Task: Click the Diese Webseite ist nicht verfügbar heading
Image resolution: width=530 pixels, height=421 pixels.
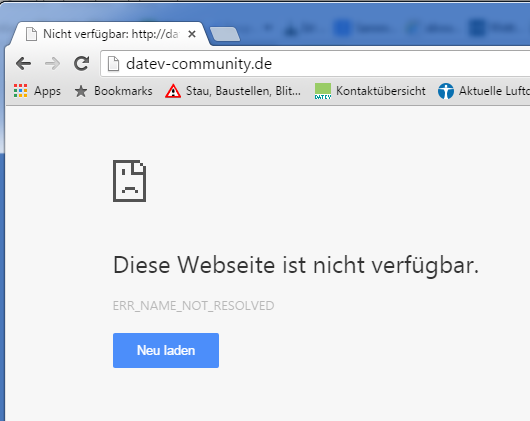Action: (x=296, y=265)
